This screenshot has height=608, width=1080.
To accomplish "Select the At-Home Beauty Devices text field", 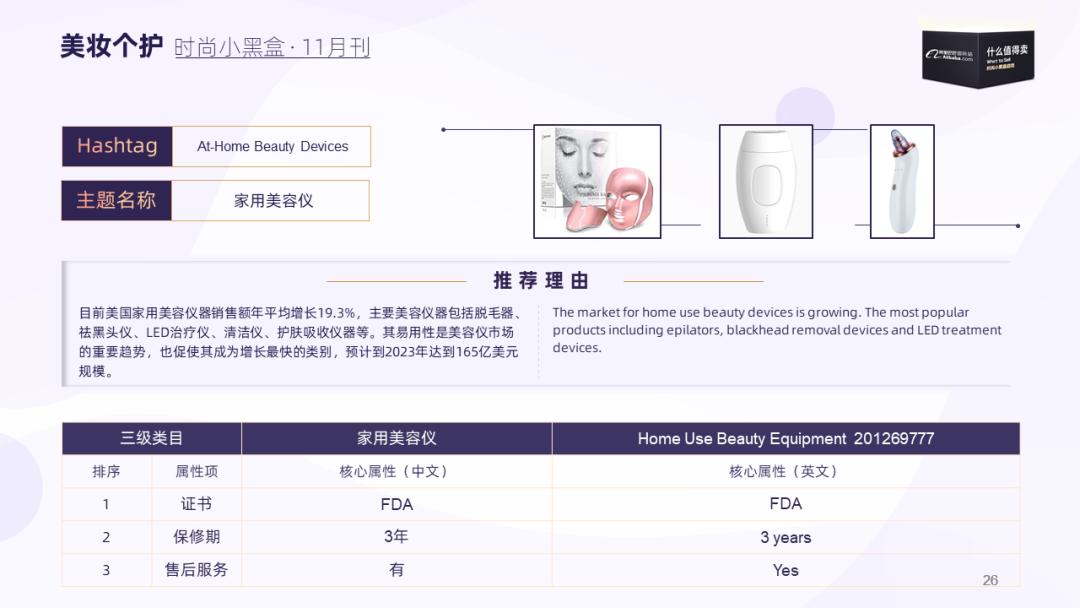I will 272,146.
